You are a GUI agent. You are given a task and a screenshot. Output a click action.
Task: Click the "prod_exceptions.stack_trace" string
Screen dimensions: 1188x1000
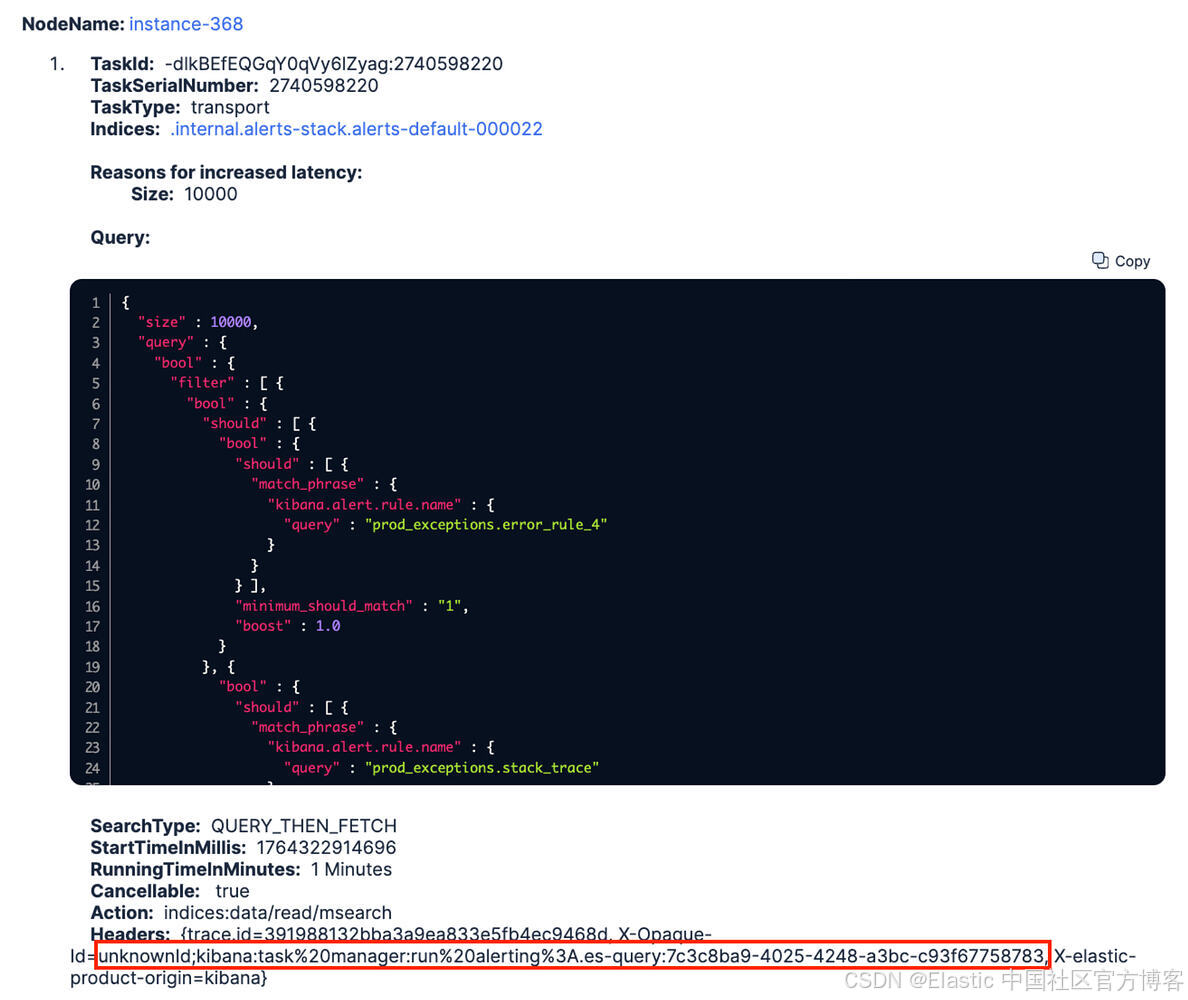pyautogui.click(x=482, y=767)
